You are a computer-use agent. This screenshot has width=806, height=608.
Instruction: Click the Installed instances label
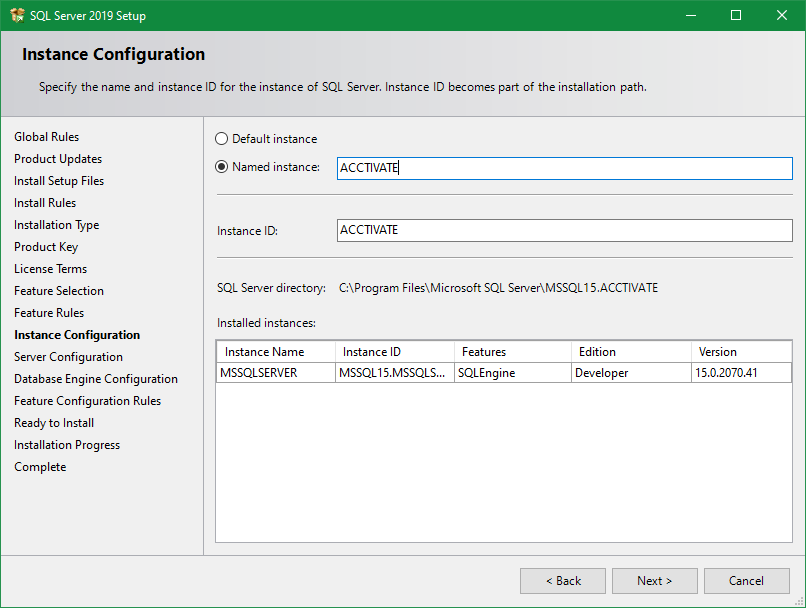[266, 323]
